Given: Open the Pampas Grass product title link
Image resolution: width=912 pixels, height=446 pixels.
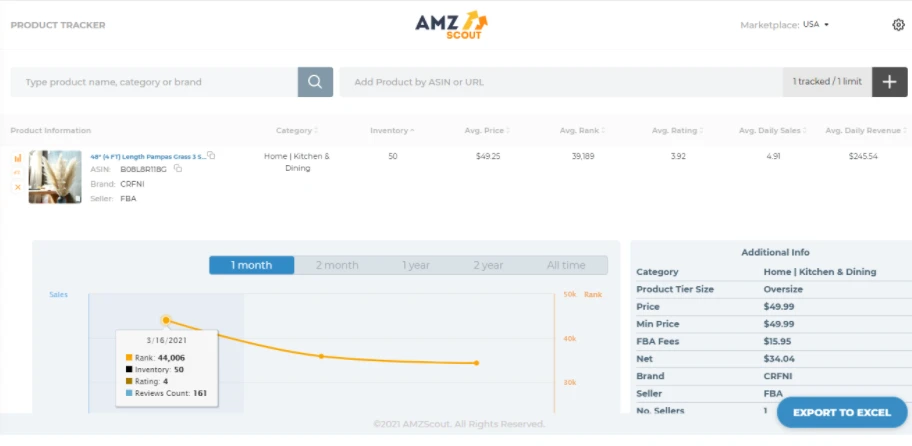Looking at the screenshot, I should [x=148, y=156].
